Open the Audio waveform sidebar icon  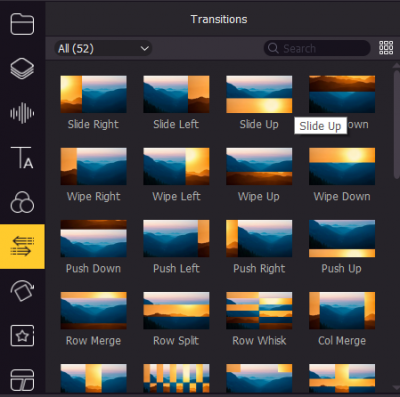point(22,113)
